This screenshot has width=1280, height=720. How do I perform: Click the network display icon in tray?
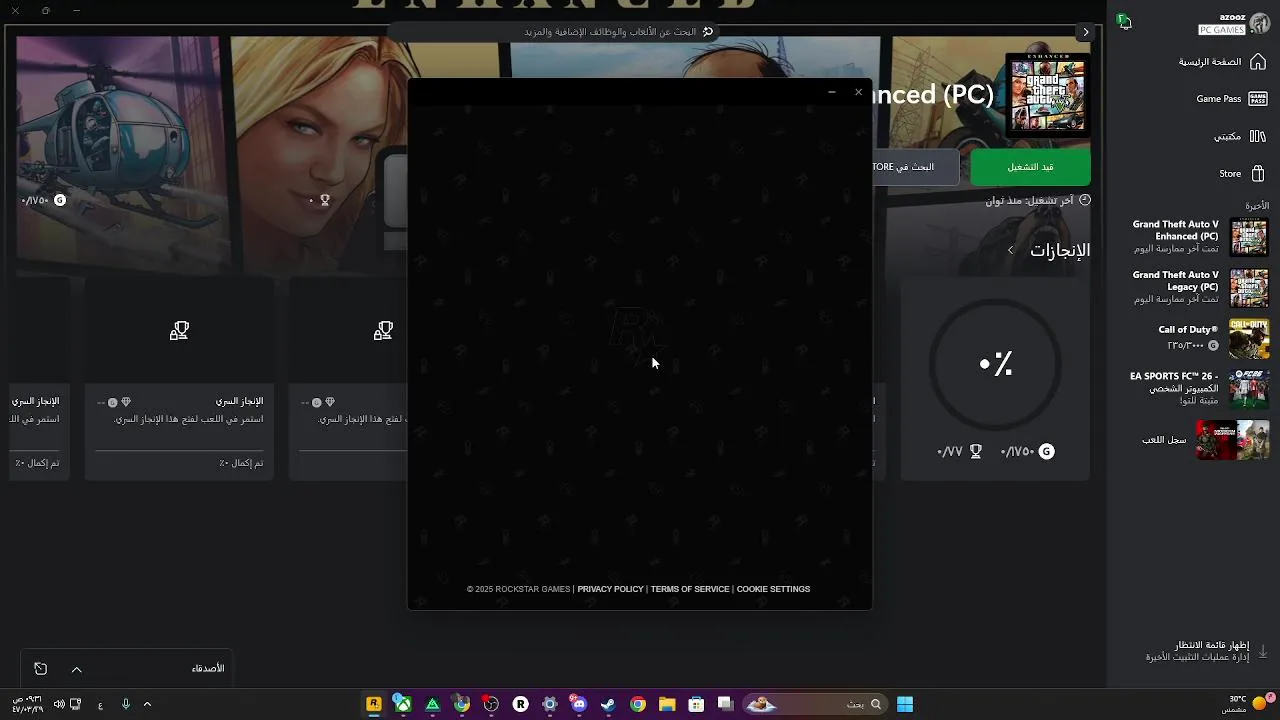76,704
